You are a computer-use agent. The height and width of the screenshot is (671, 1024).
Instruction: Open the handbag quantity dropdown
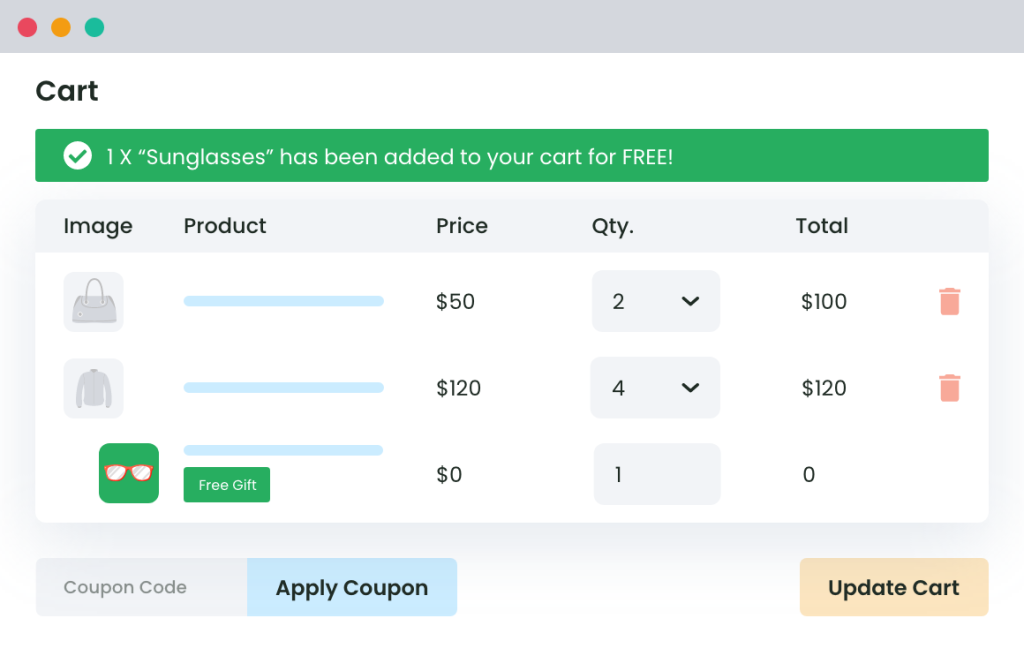(x=656, y=301)
